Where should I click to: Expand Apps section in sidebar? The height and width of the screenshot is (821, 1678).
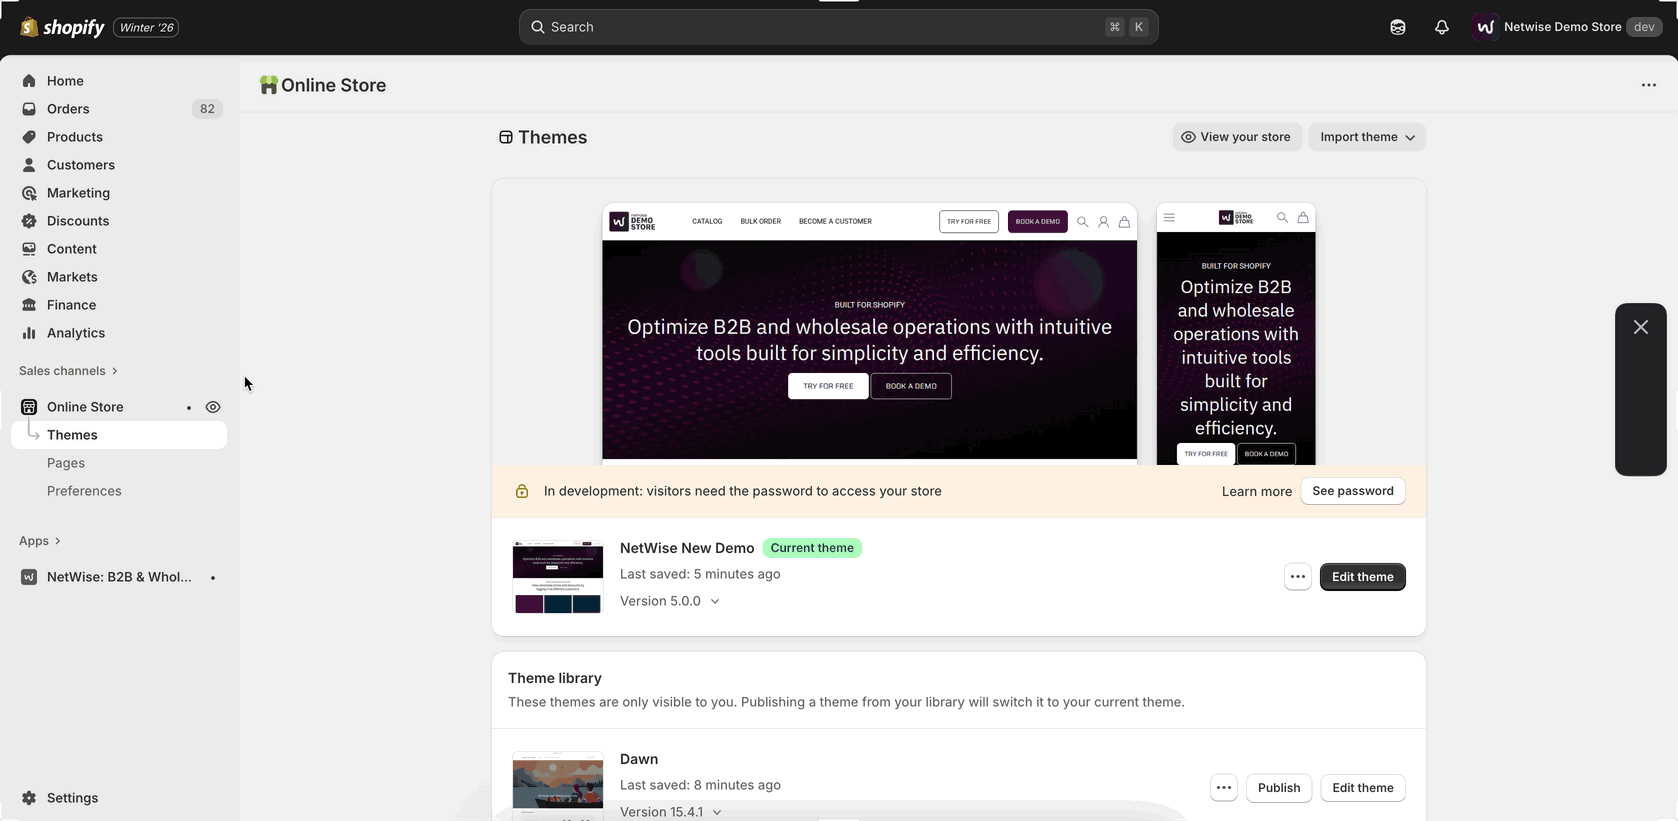pyautogui.click(x=40, y=541)
